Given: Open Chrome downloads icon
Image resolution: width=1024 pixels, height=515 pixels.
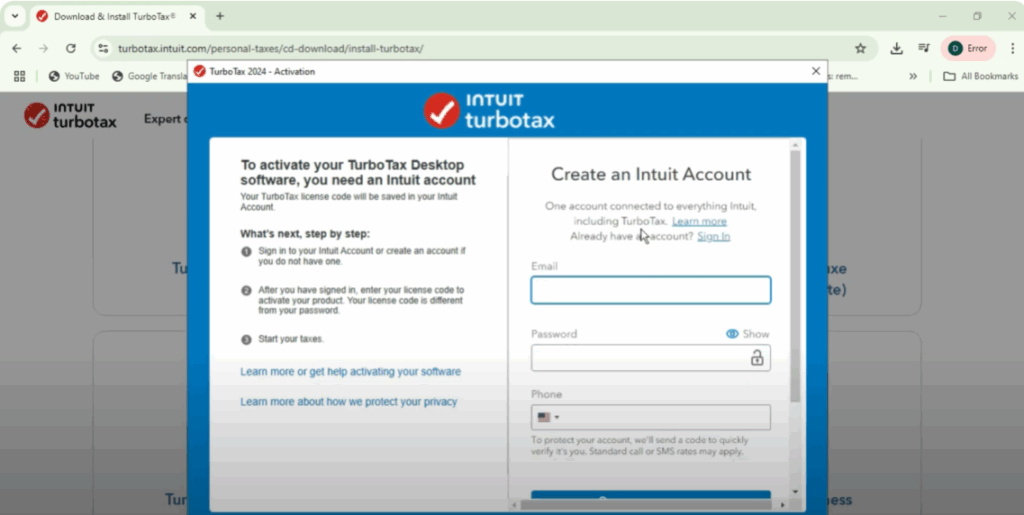Looking at the screenshot, I should [x=897, y=48].
